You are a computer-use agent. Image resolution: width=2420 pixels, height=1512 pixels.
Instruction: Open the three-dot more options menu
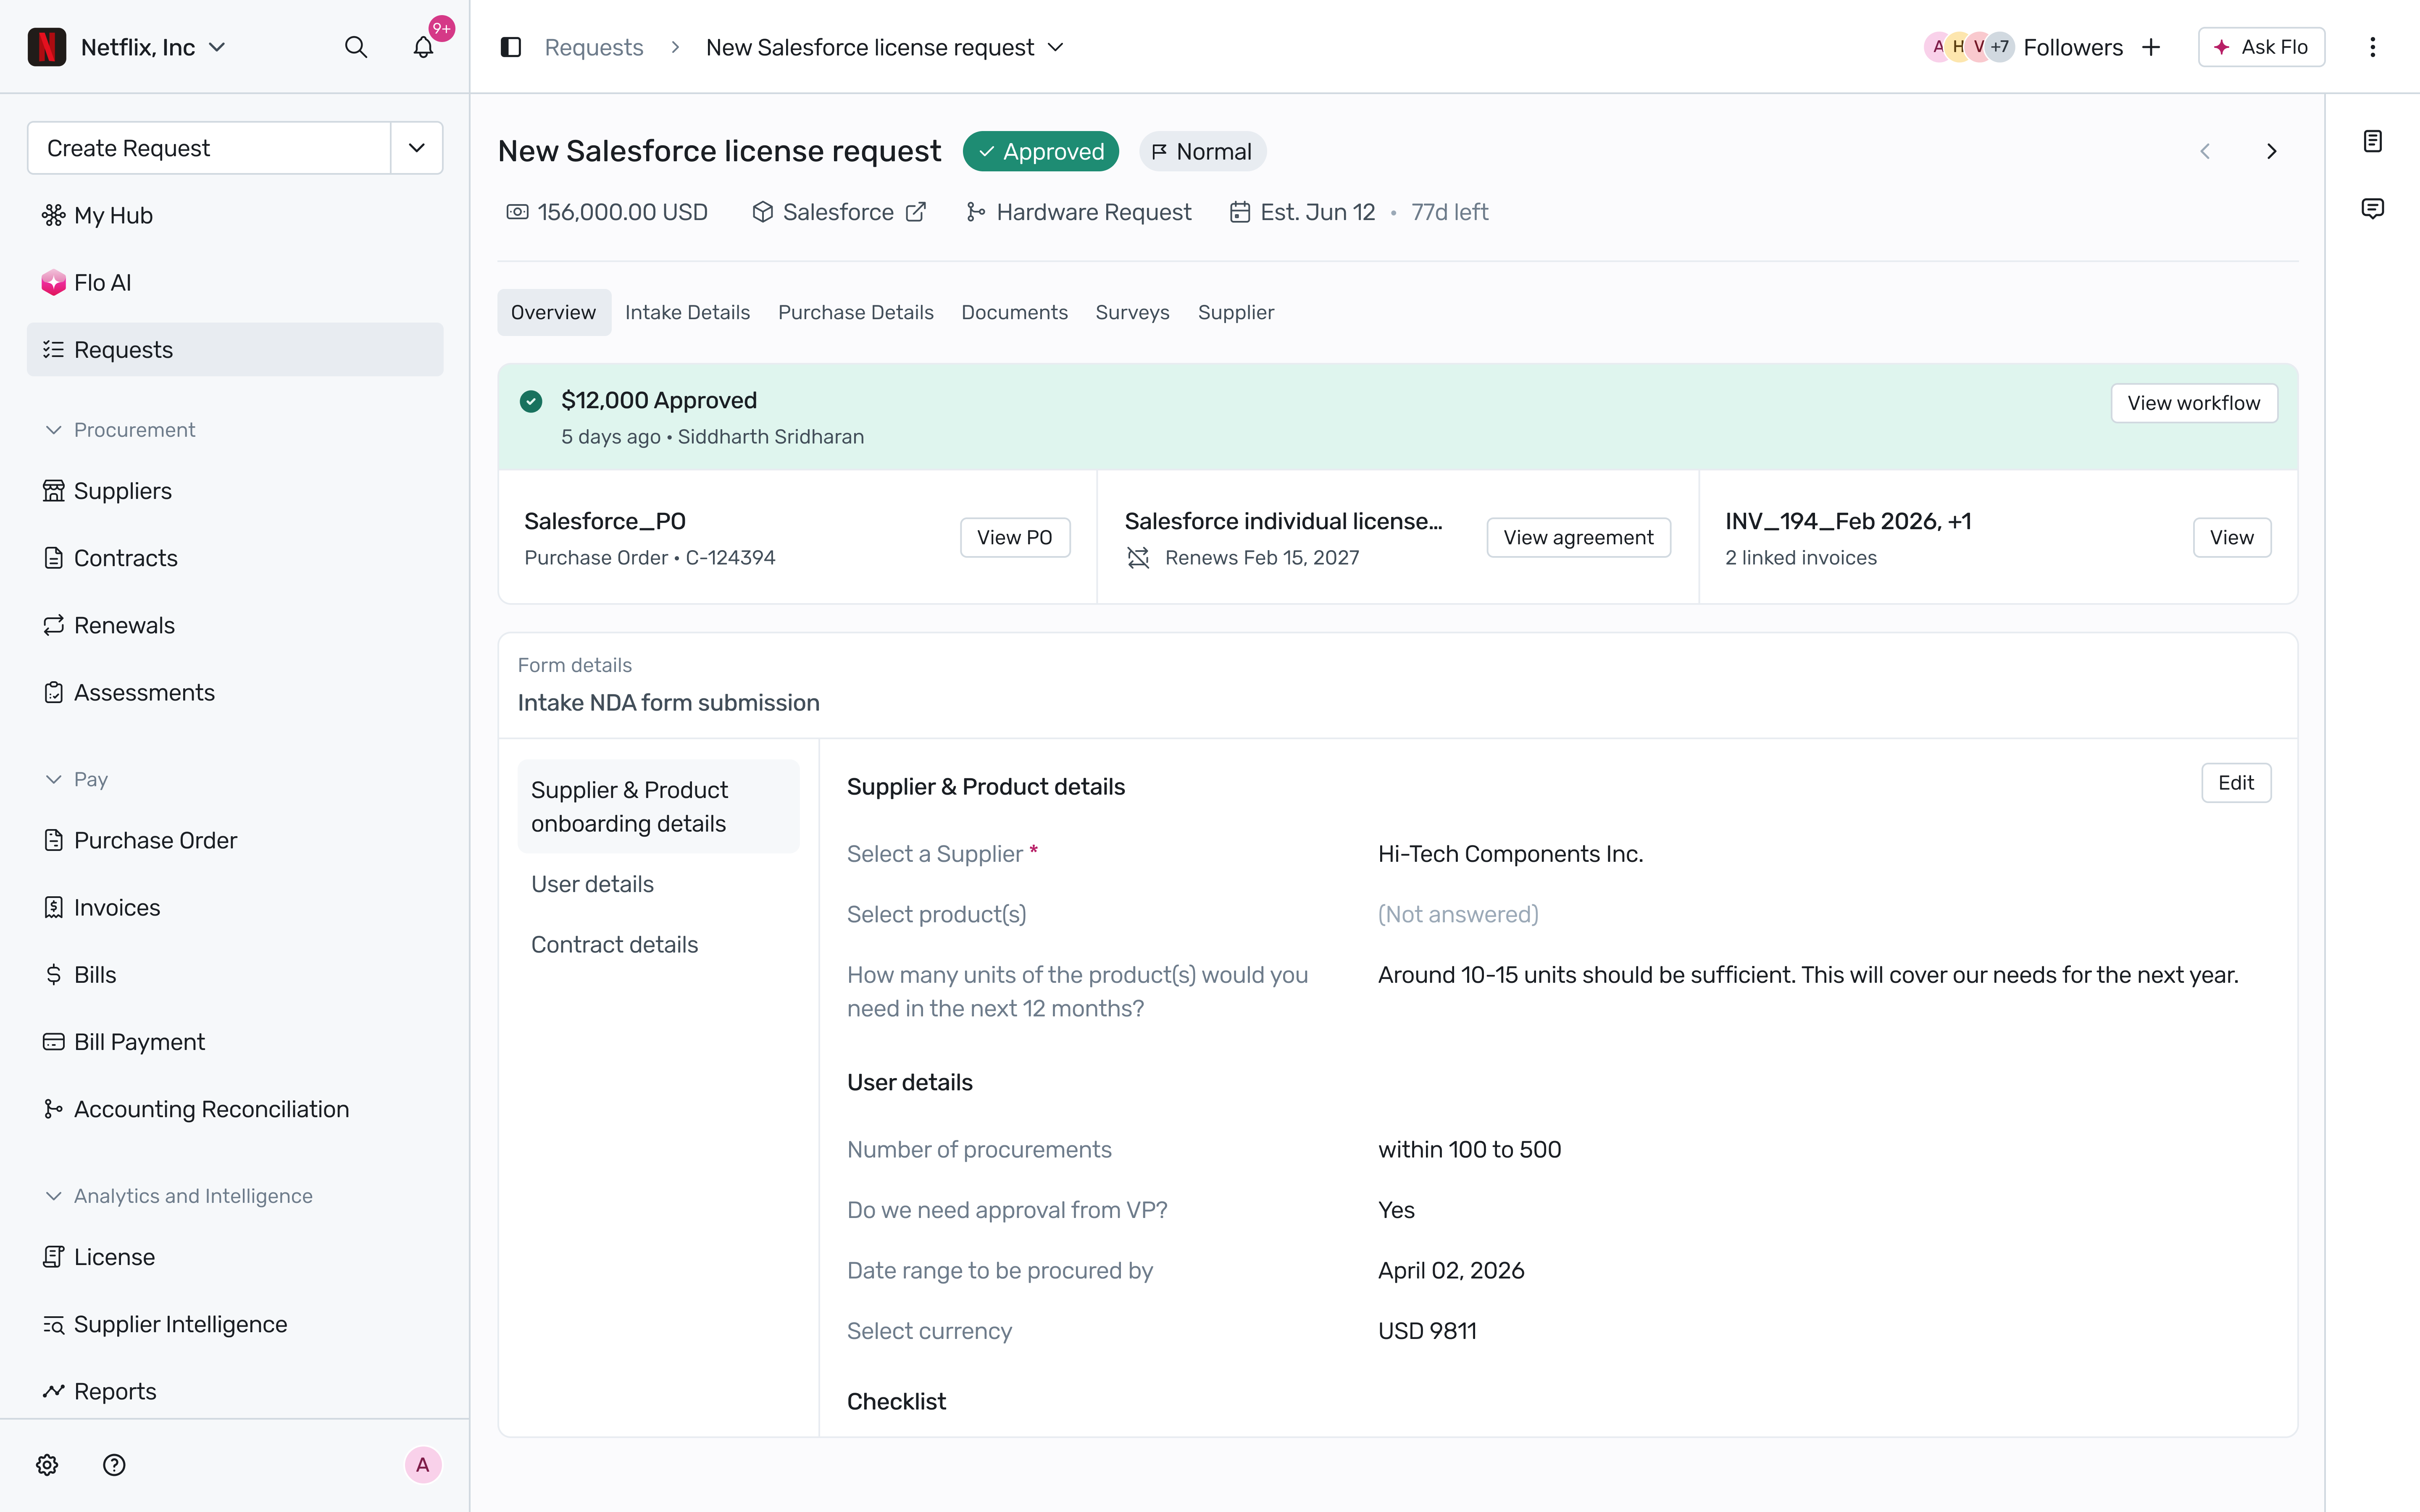pyautogui.click(x=2372, y=47)
